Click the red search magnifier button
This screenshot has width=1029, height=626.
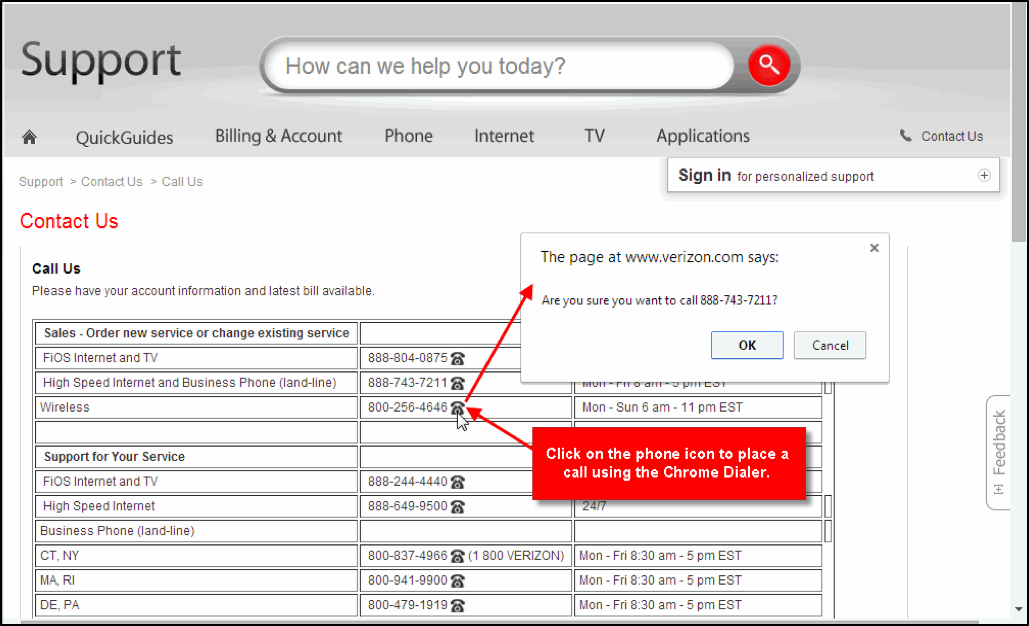pyautogui.click(x=768, y=65)
